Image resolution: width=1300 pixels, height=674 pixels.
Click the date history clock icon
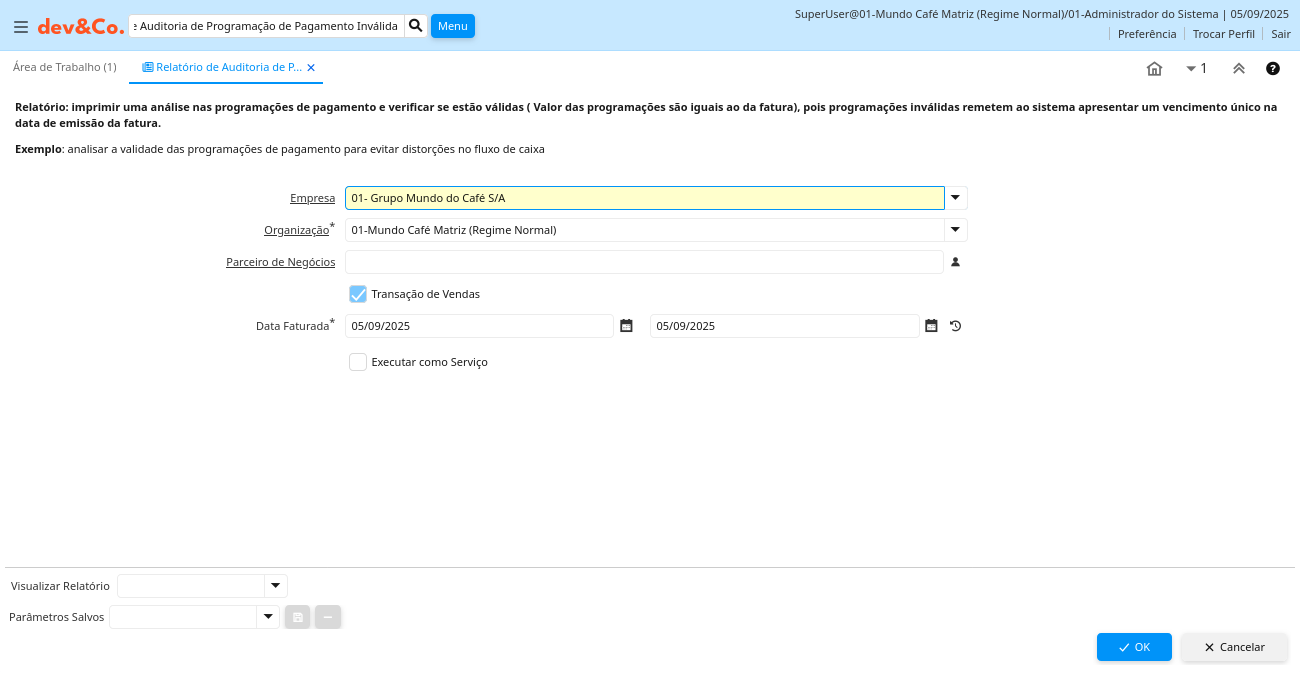955,326
